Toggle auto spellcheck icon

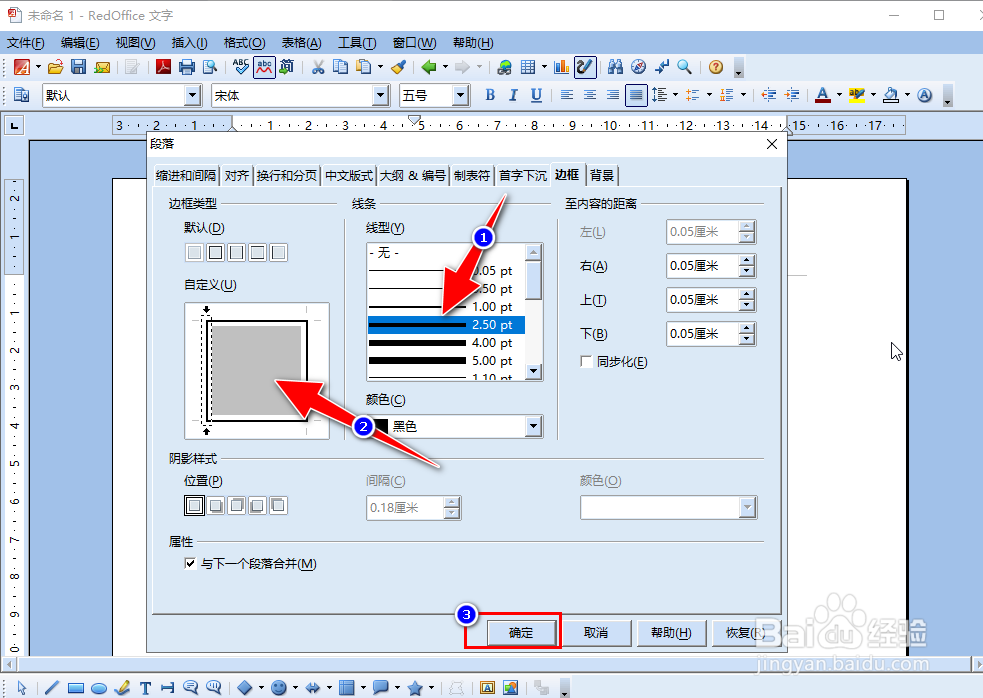pyautogui.click(x=264, y=66)
